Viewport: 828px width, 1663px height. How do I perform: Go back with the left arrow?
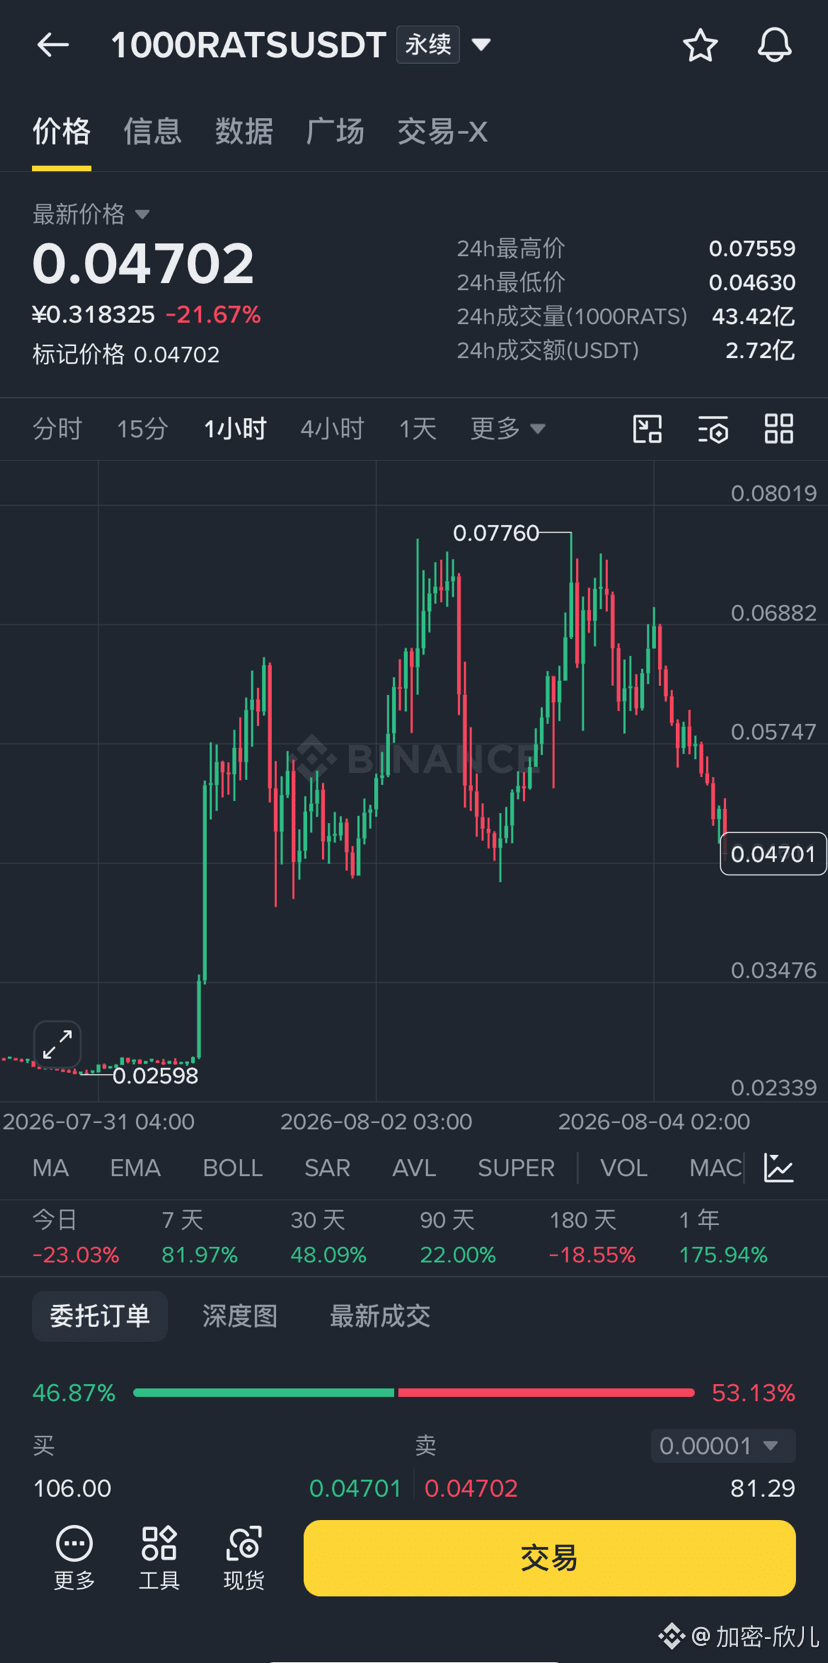coord(53,45)
